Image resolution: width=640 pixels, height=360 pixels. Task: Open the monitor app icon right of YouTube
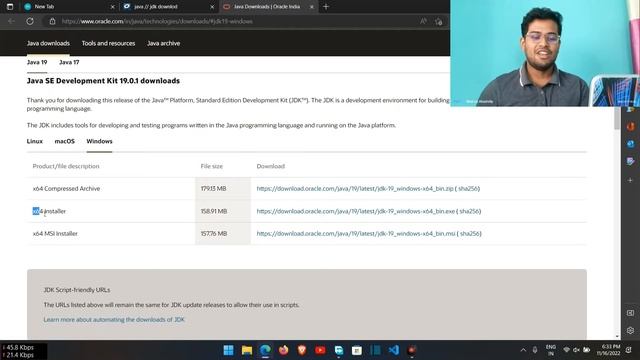(x=339, y=350)
